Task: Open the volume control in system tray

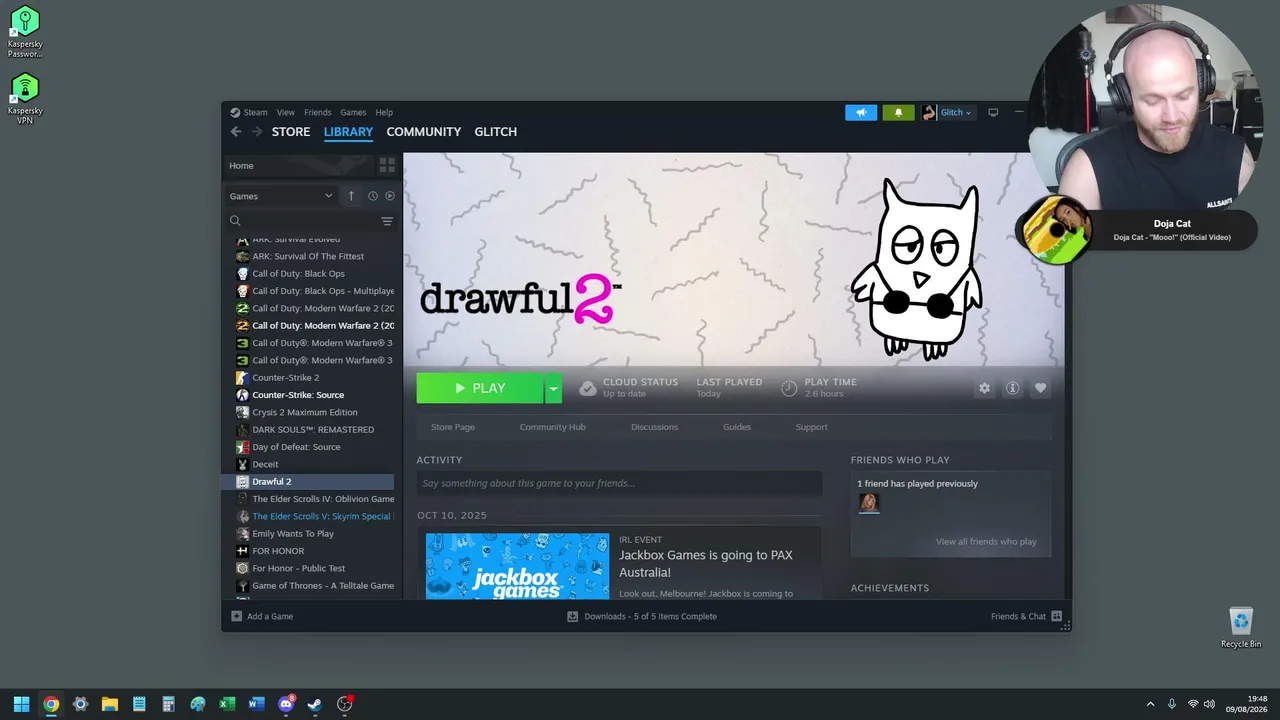Action: pyautogui.click(x=1209, y=704)
